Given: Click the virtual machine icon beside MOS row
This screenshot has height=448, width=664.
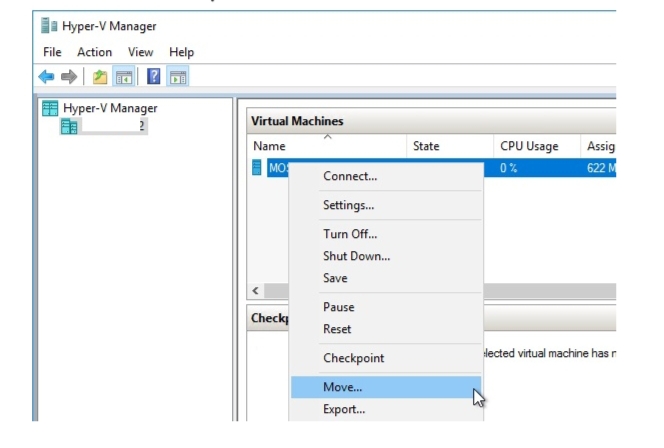Looking at the screenshot, I should tap(257, 167).
